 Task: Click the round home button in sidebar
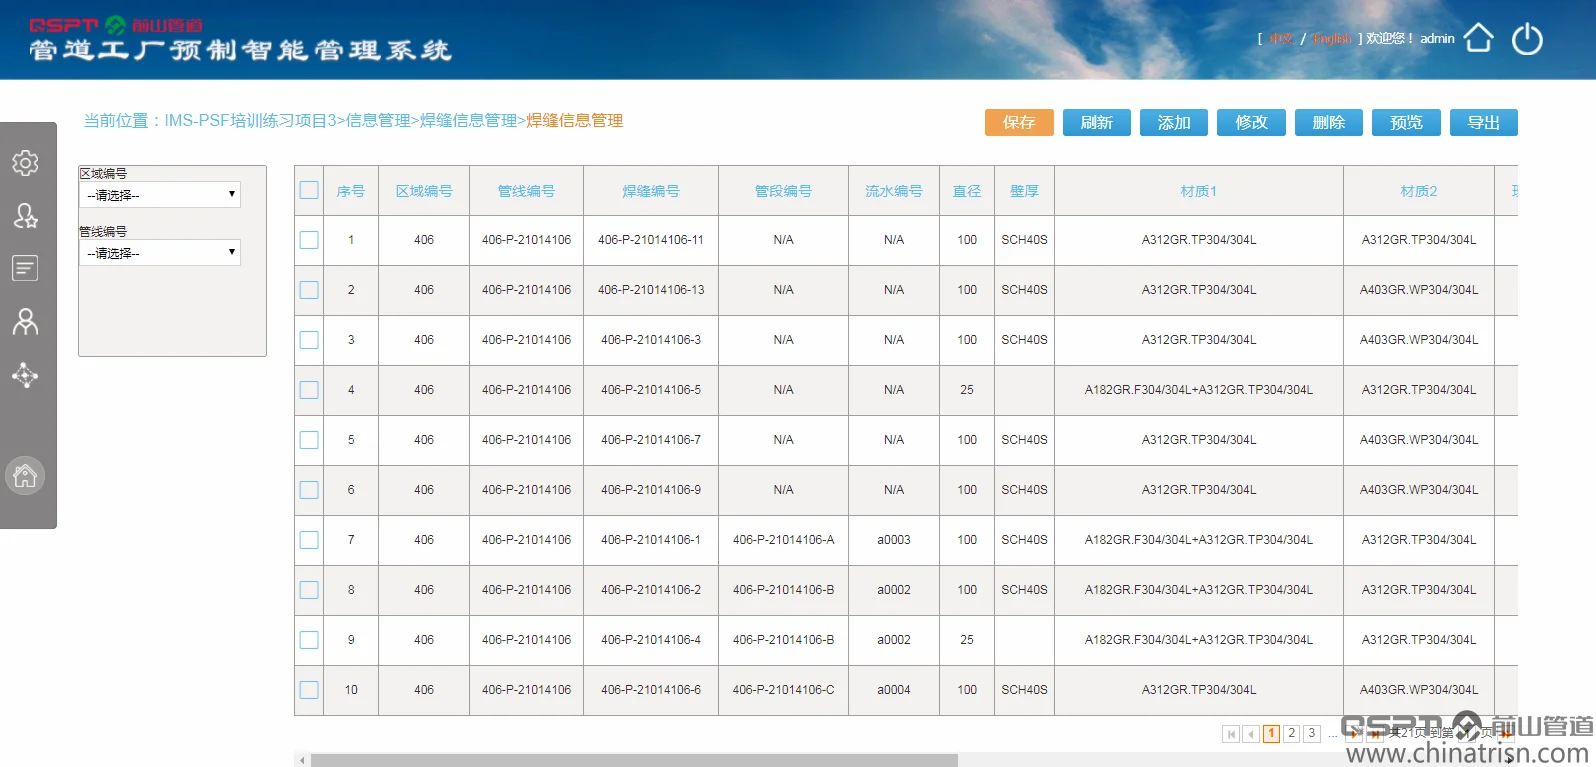25,476
